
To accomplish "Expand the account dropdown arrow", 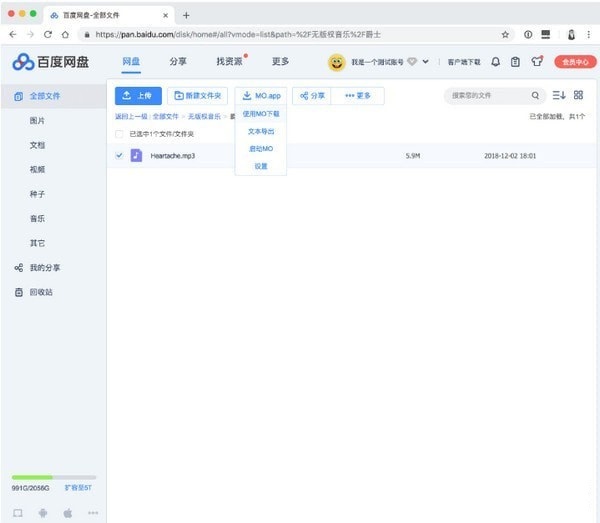I will coord(426,62).
